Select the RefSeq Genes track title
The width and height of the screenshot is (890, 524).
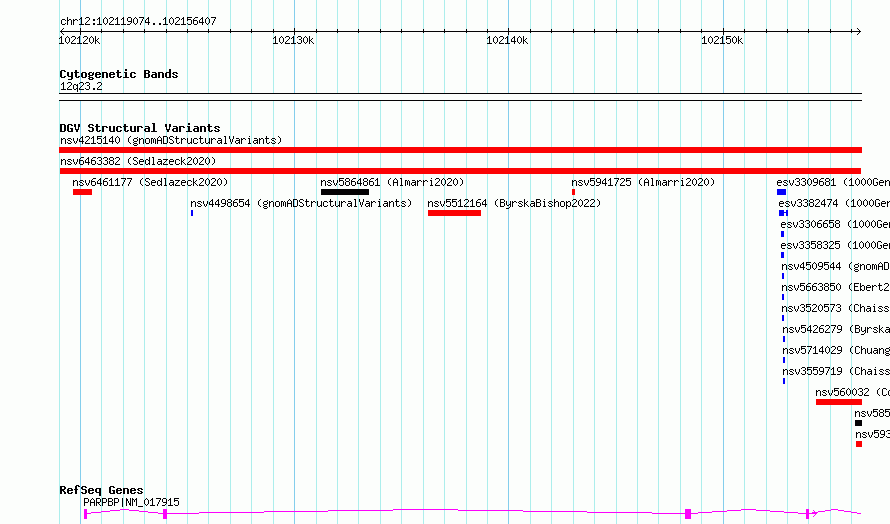pos(102,490)
